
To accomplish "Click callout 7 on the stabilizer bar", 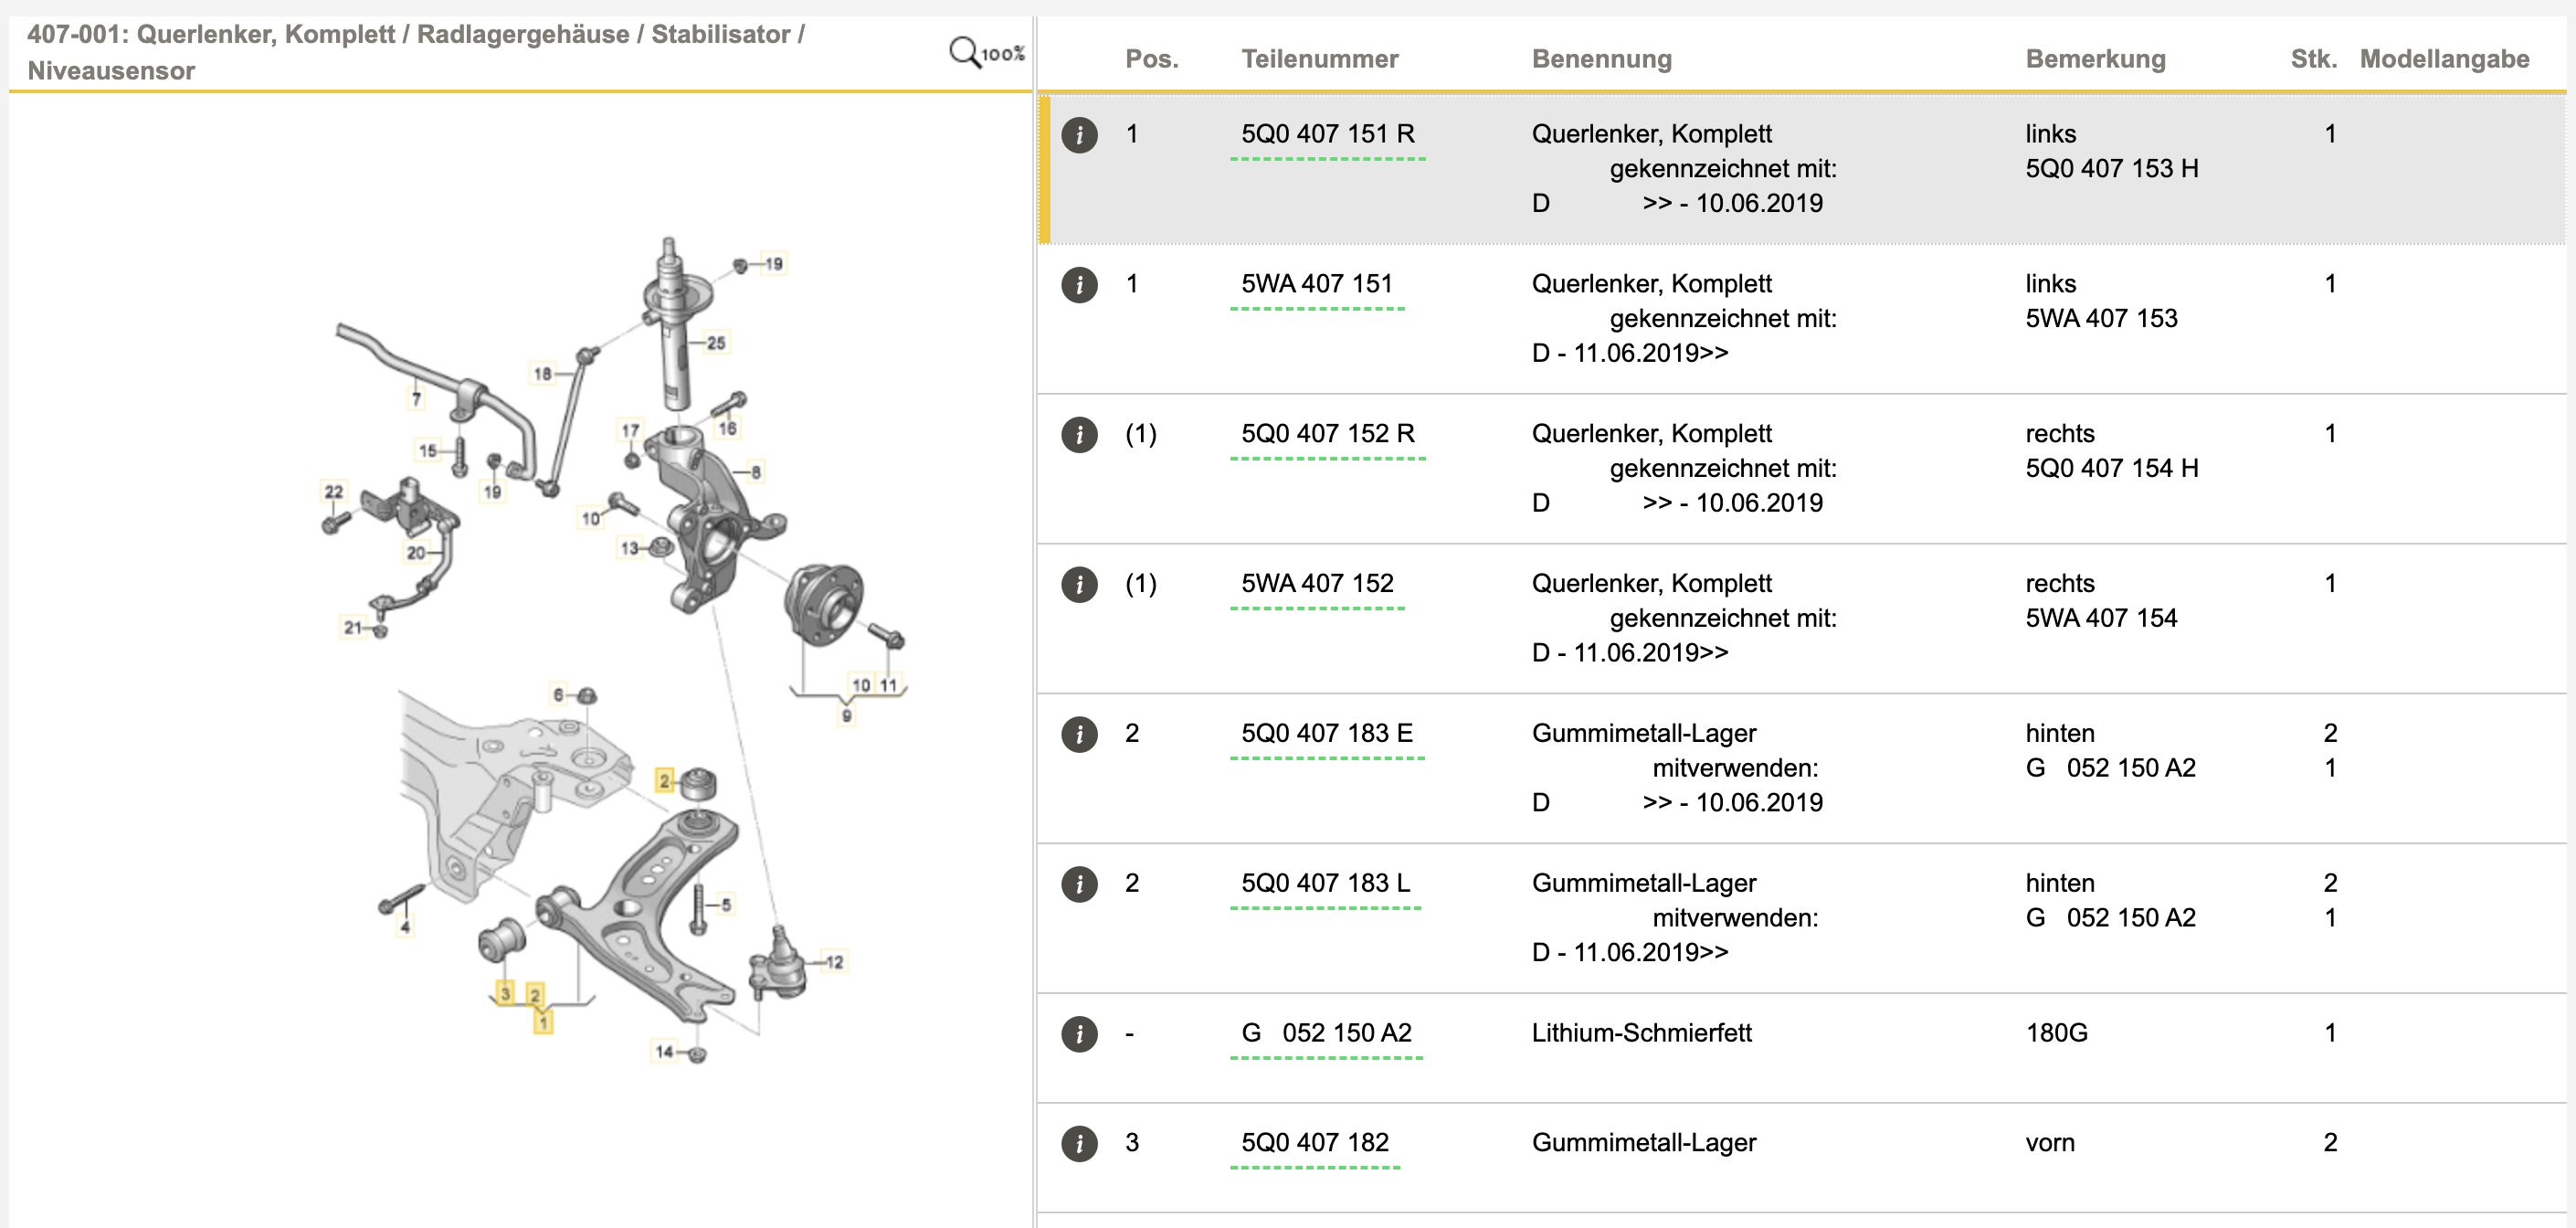I will click(x=416, y=399).
